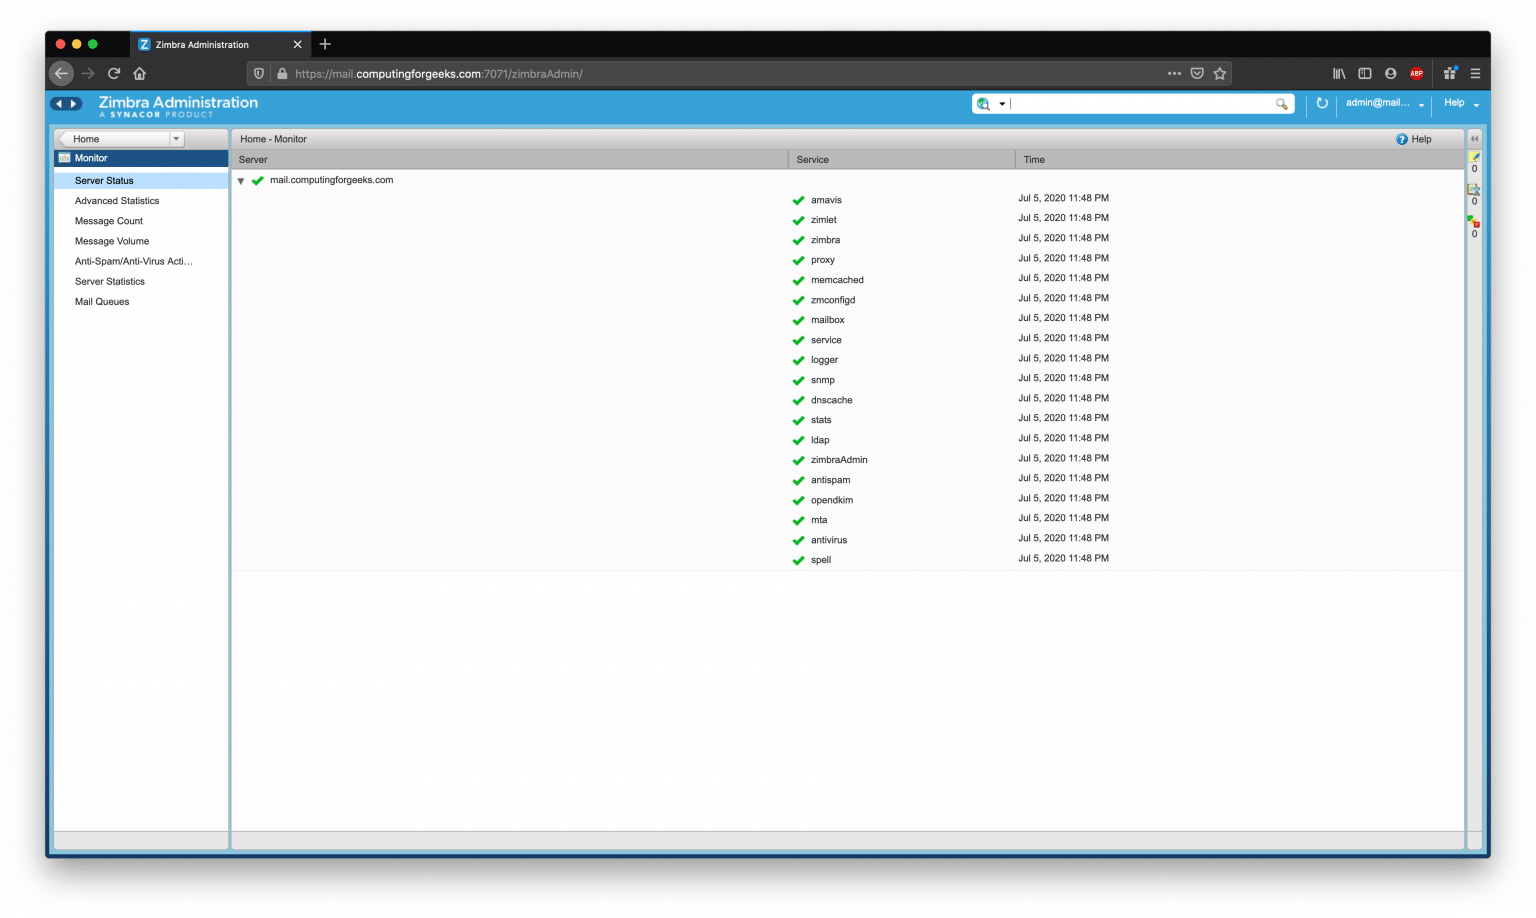
Task: Select the Mail Queues menu item
Action: click(101, 301)
